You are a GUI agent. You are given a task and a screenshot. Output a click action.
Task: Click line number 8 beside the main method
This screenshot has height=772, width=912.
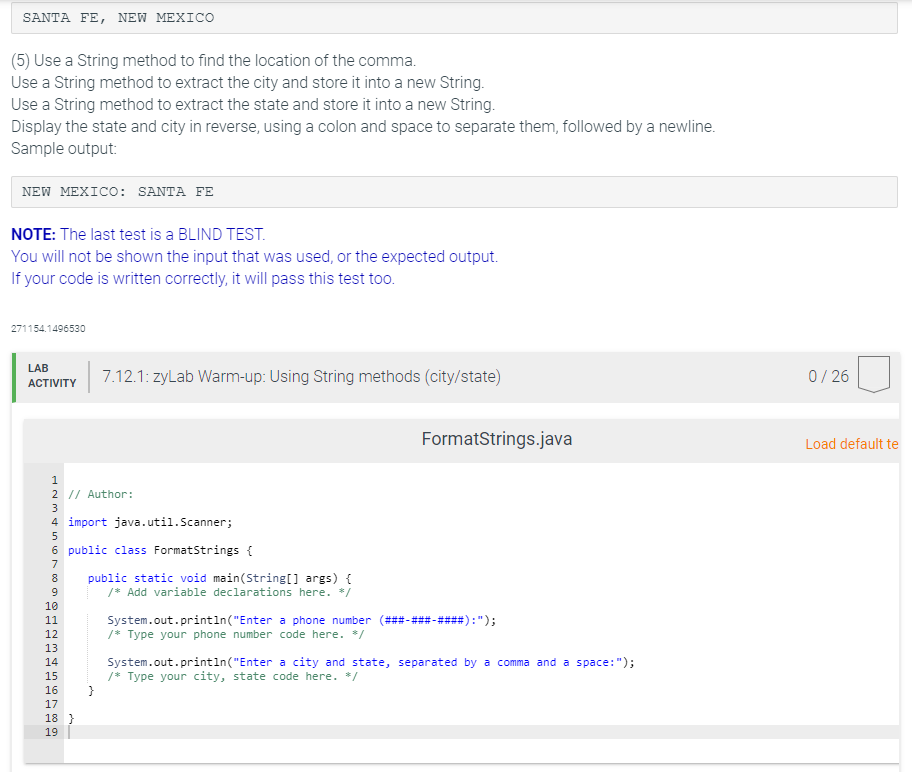53,578
